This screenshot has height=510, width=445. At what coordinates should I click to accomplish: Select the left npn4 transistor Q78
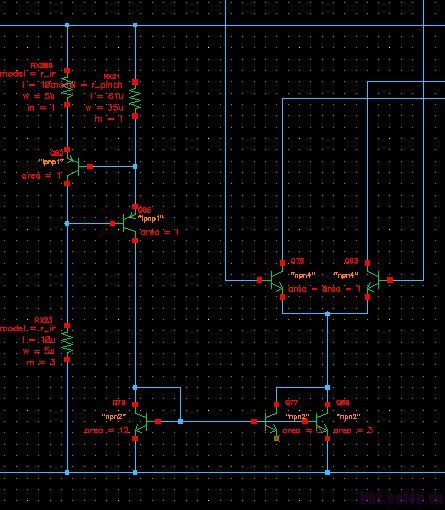tap(273, 280)
